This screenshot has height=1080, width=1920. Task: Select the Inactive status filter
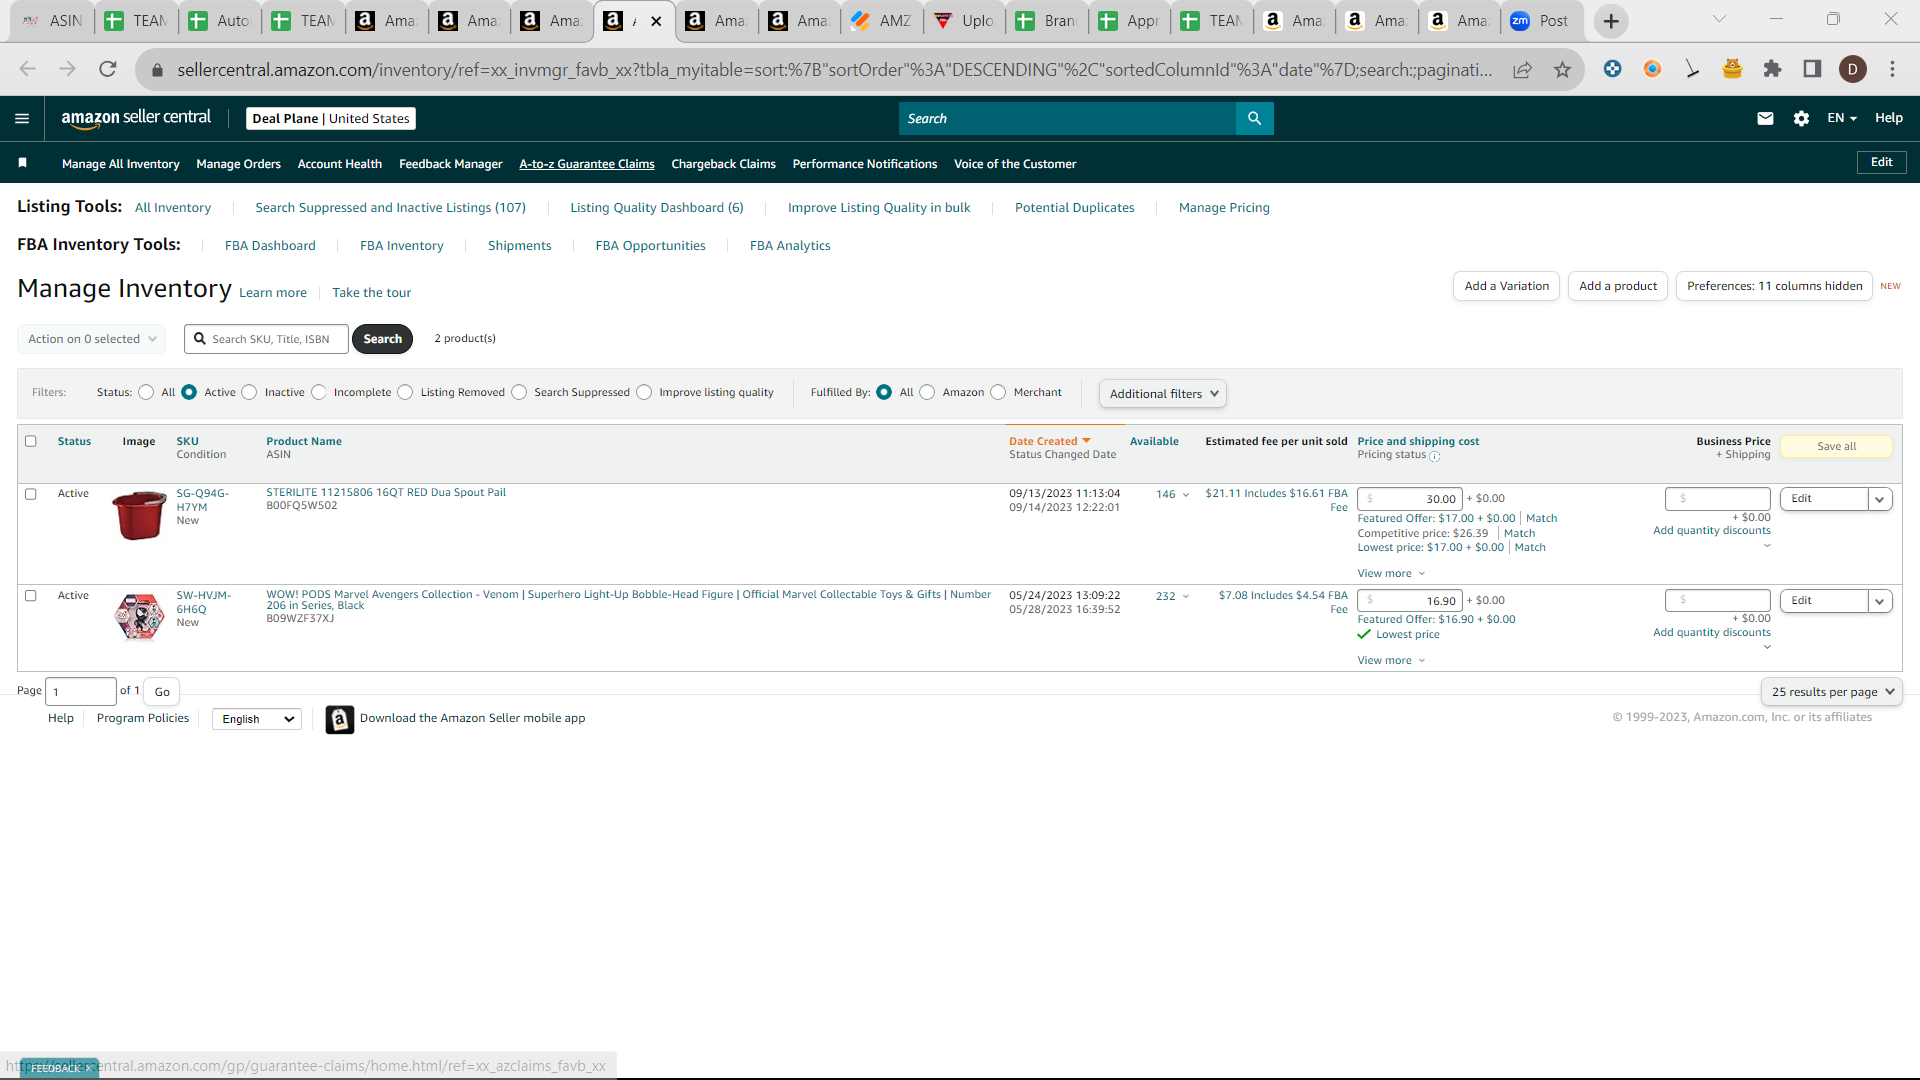249,392
